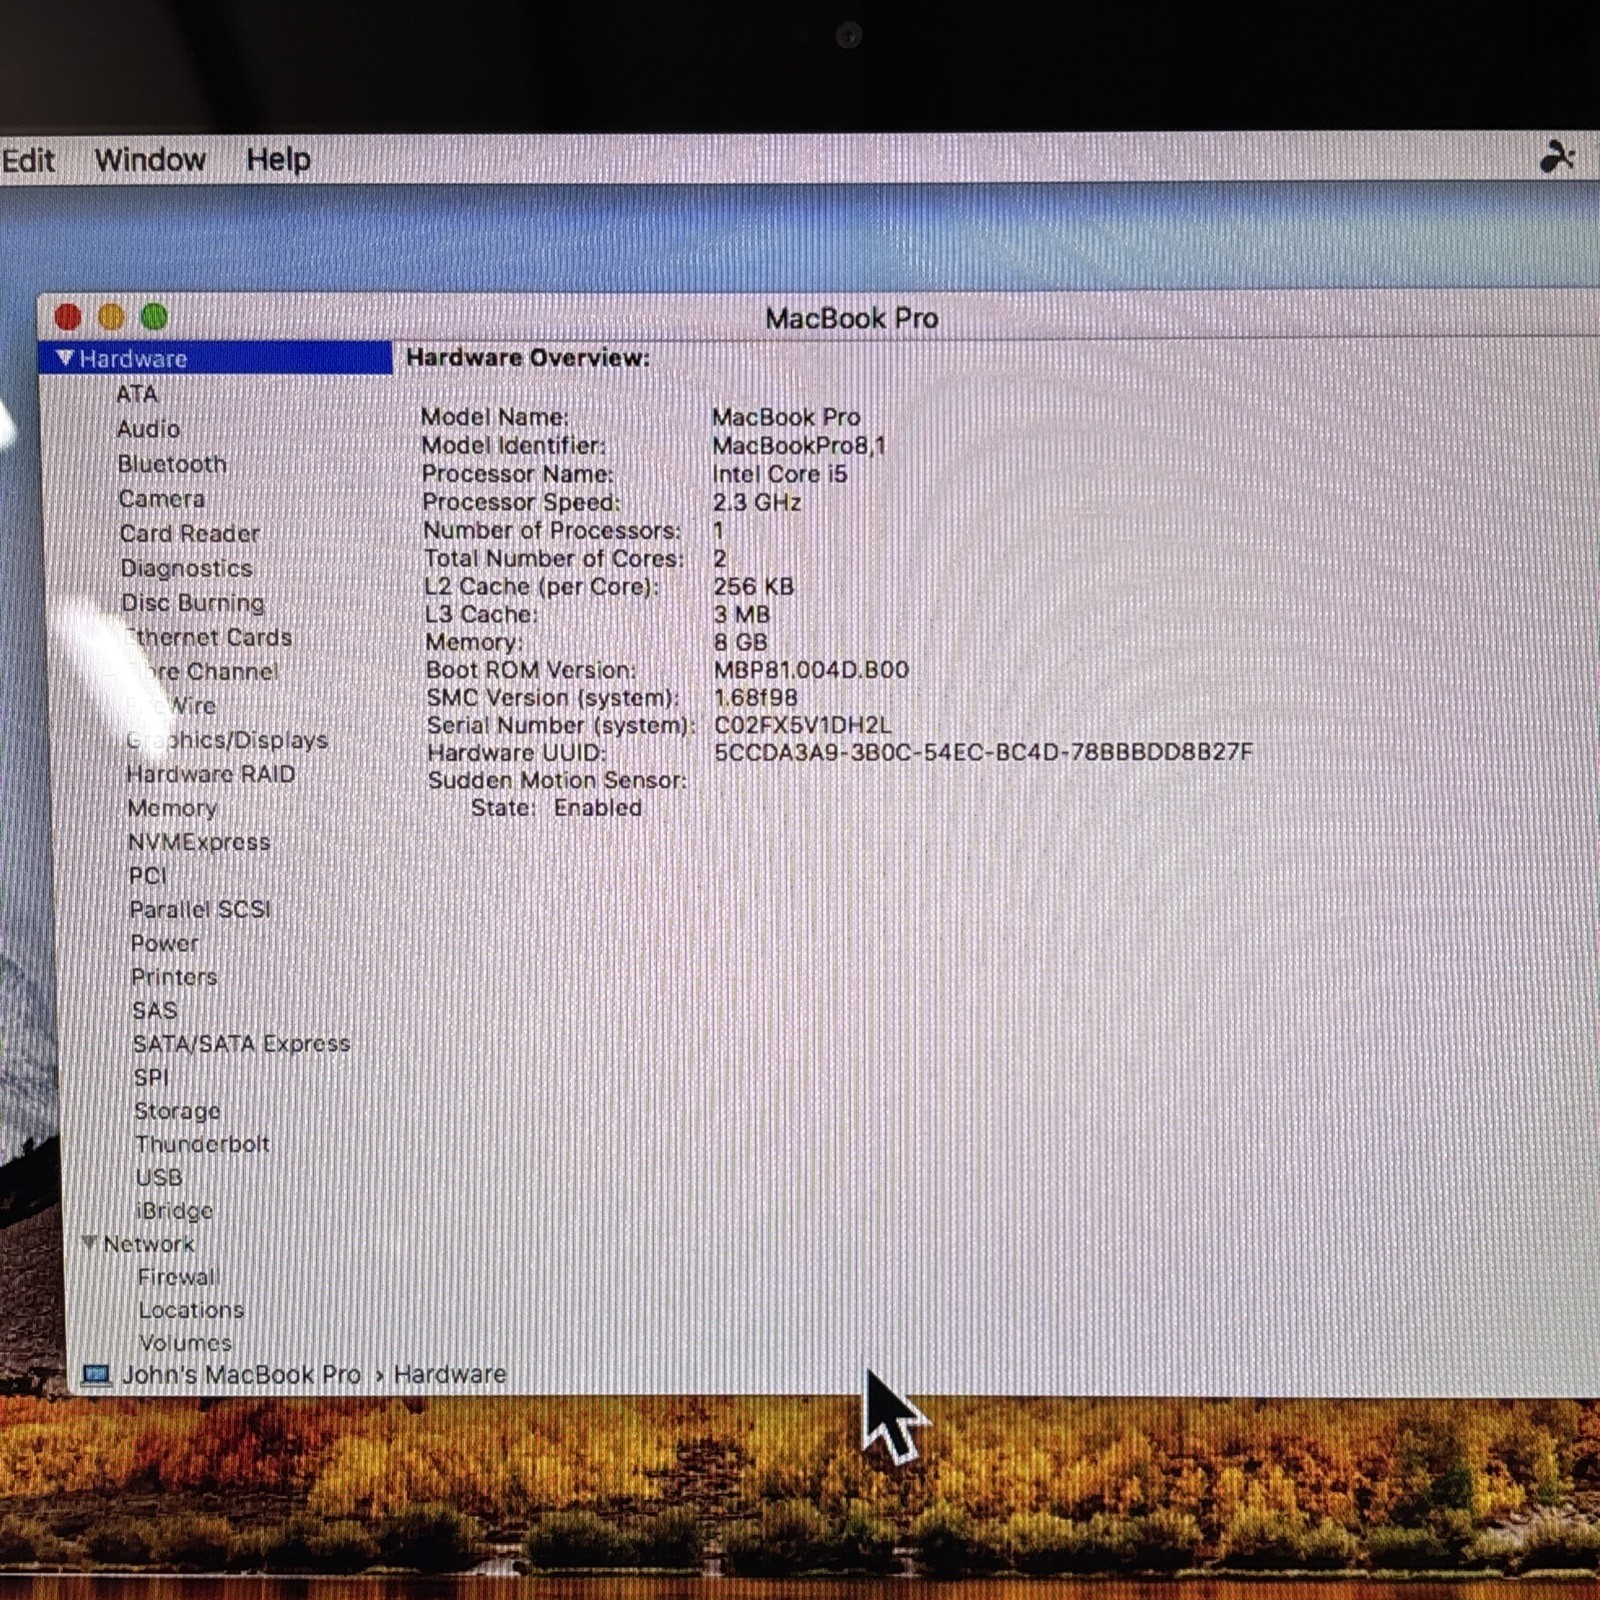Click the menu bar status icon at right
Screen dimensions: 1600x1600
tap(1556, 157)
